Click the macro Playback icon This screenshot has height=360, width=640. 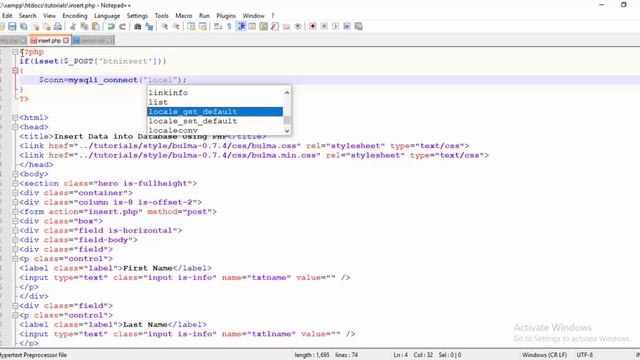336,27
